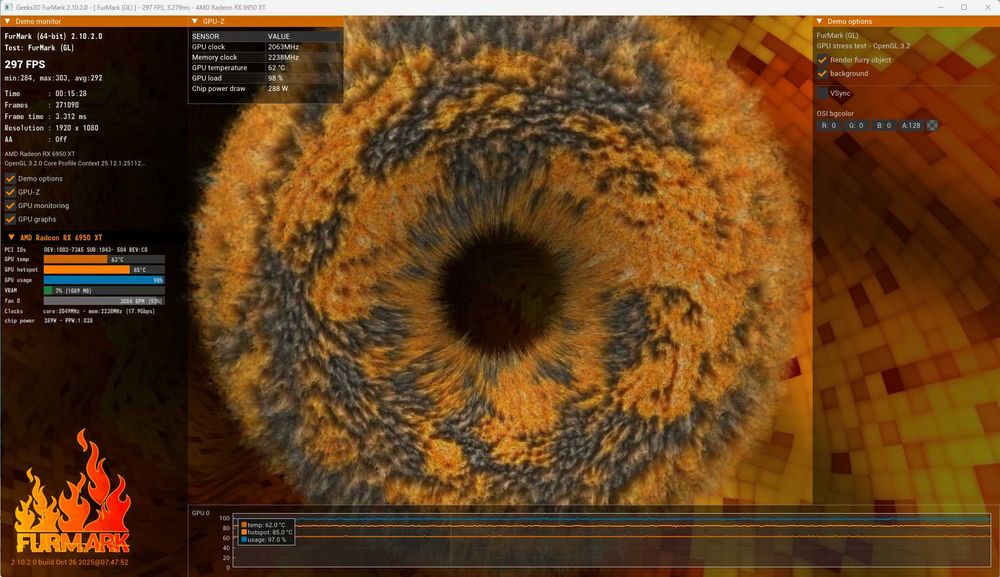Enable the VSync checkbox
The height and width of the screenshot is (577, 1000).
822,93
